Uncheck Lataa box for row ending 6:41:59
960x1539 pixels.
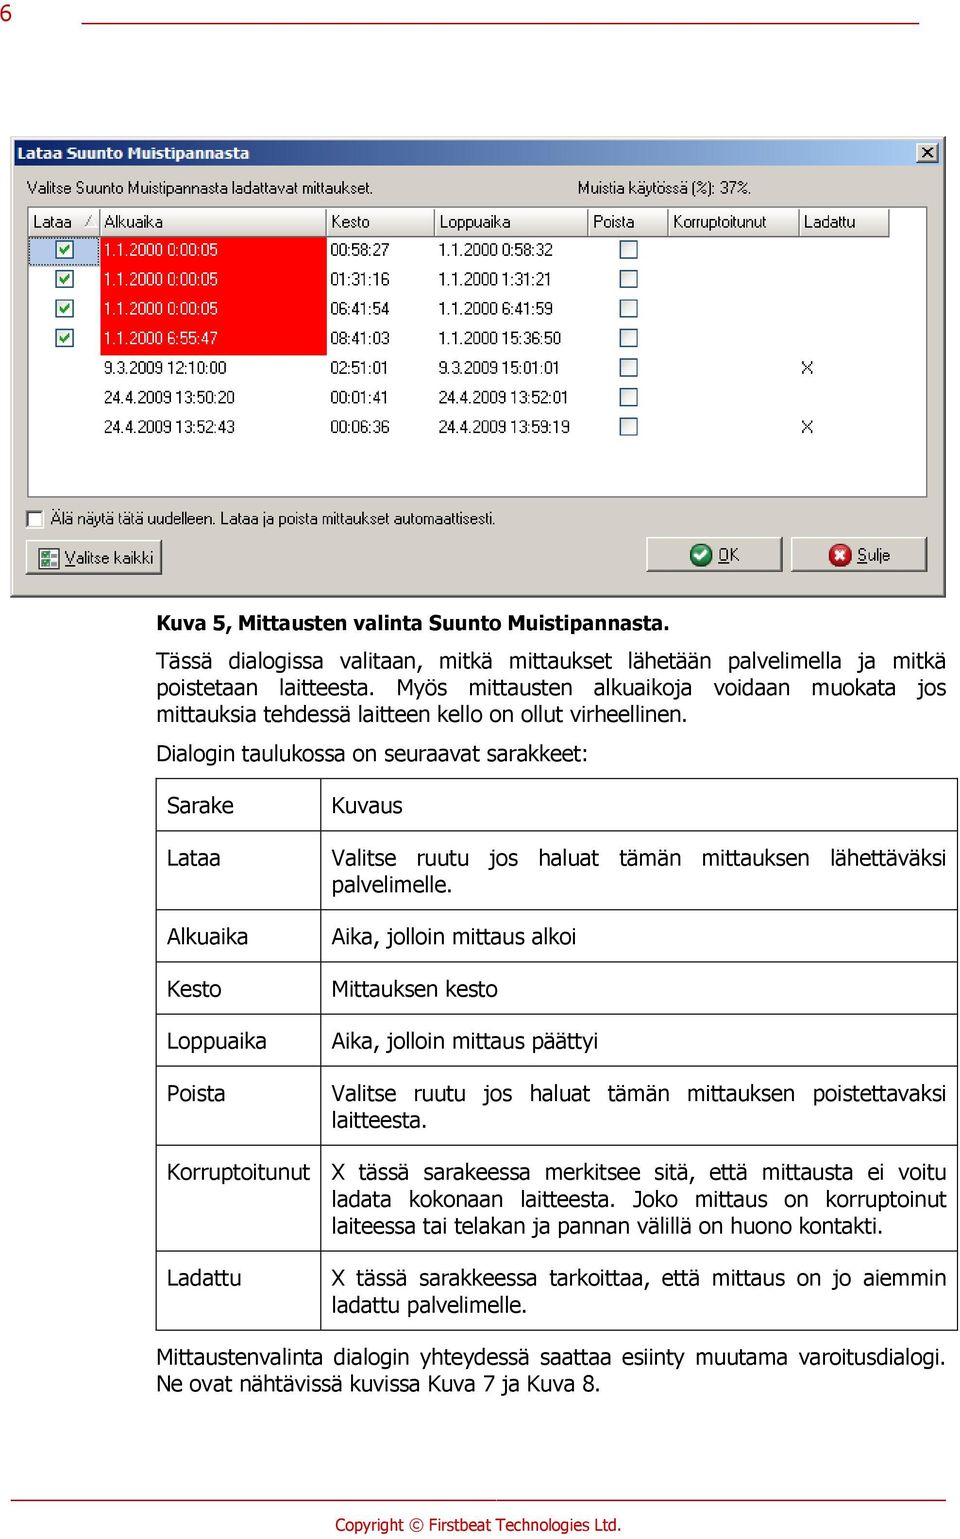click(65, 308)
